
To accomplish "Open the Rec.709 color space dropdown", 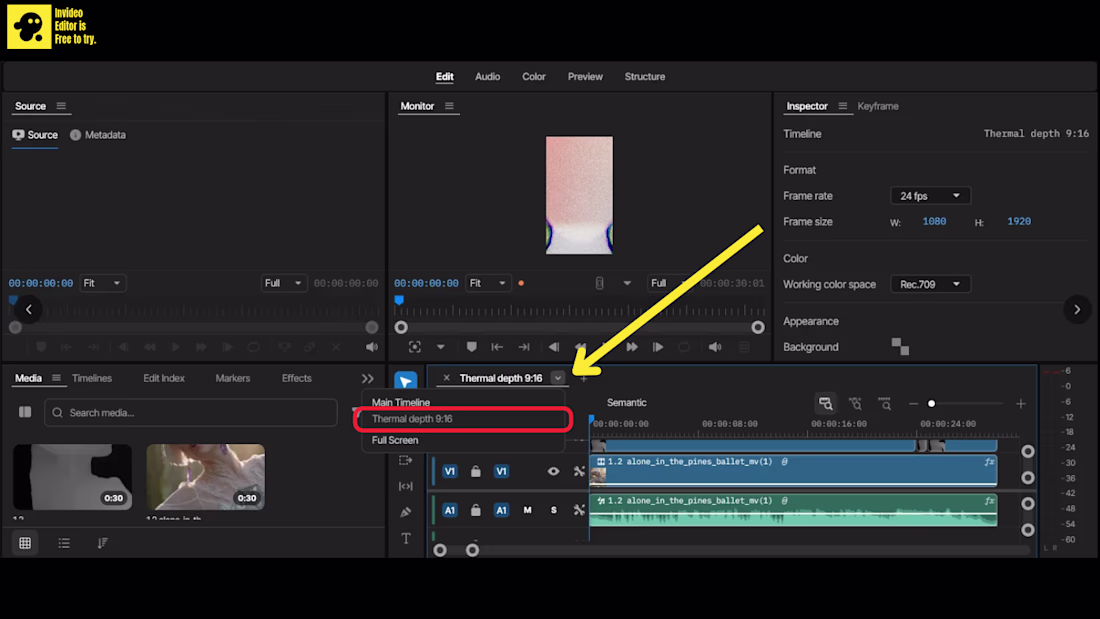I will click(x=930, y=284).
